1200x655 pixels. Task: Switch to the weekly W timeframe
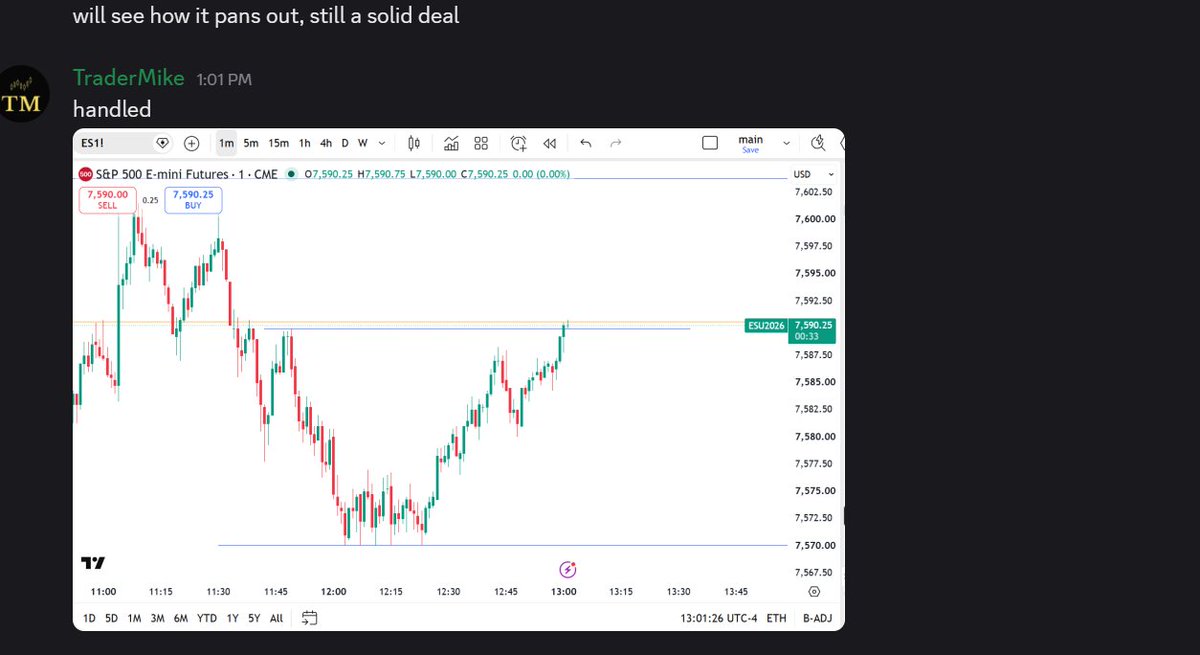[362, 143]
